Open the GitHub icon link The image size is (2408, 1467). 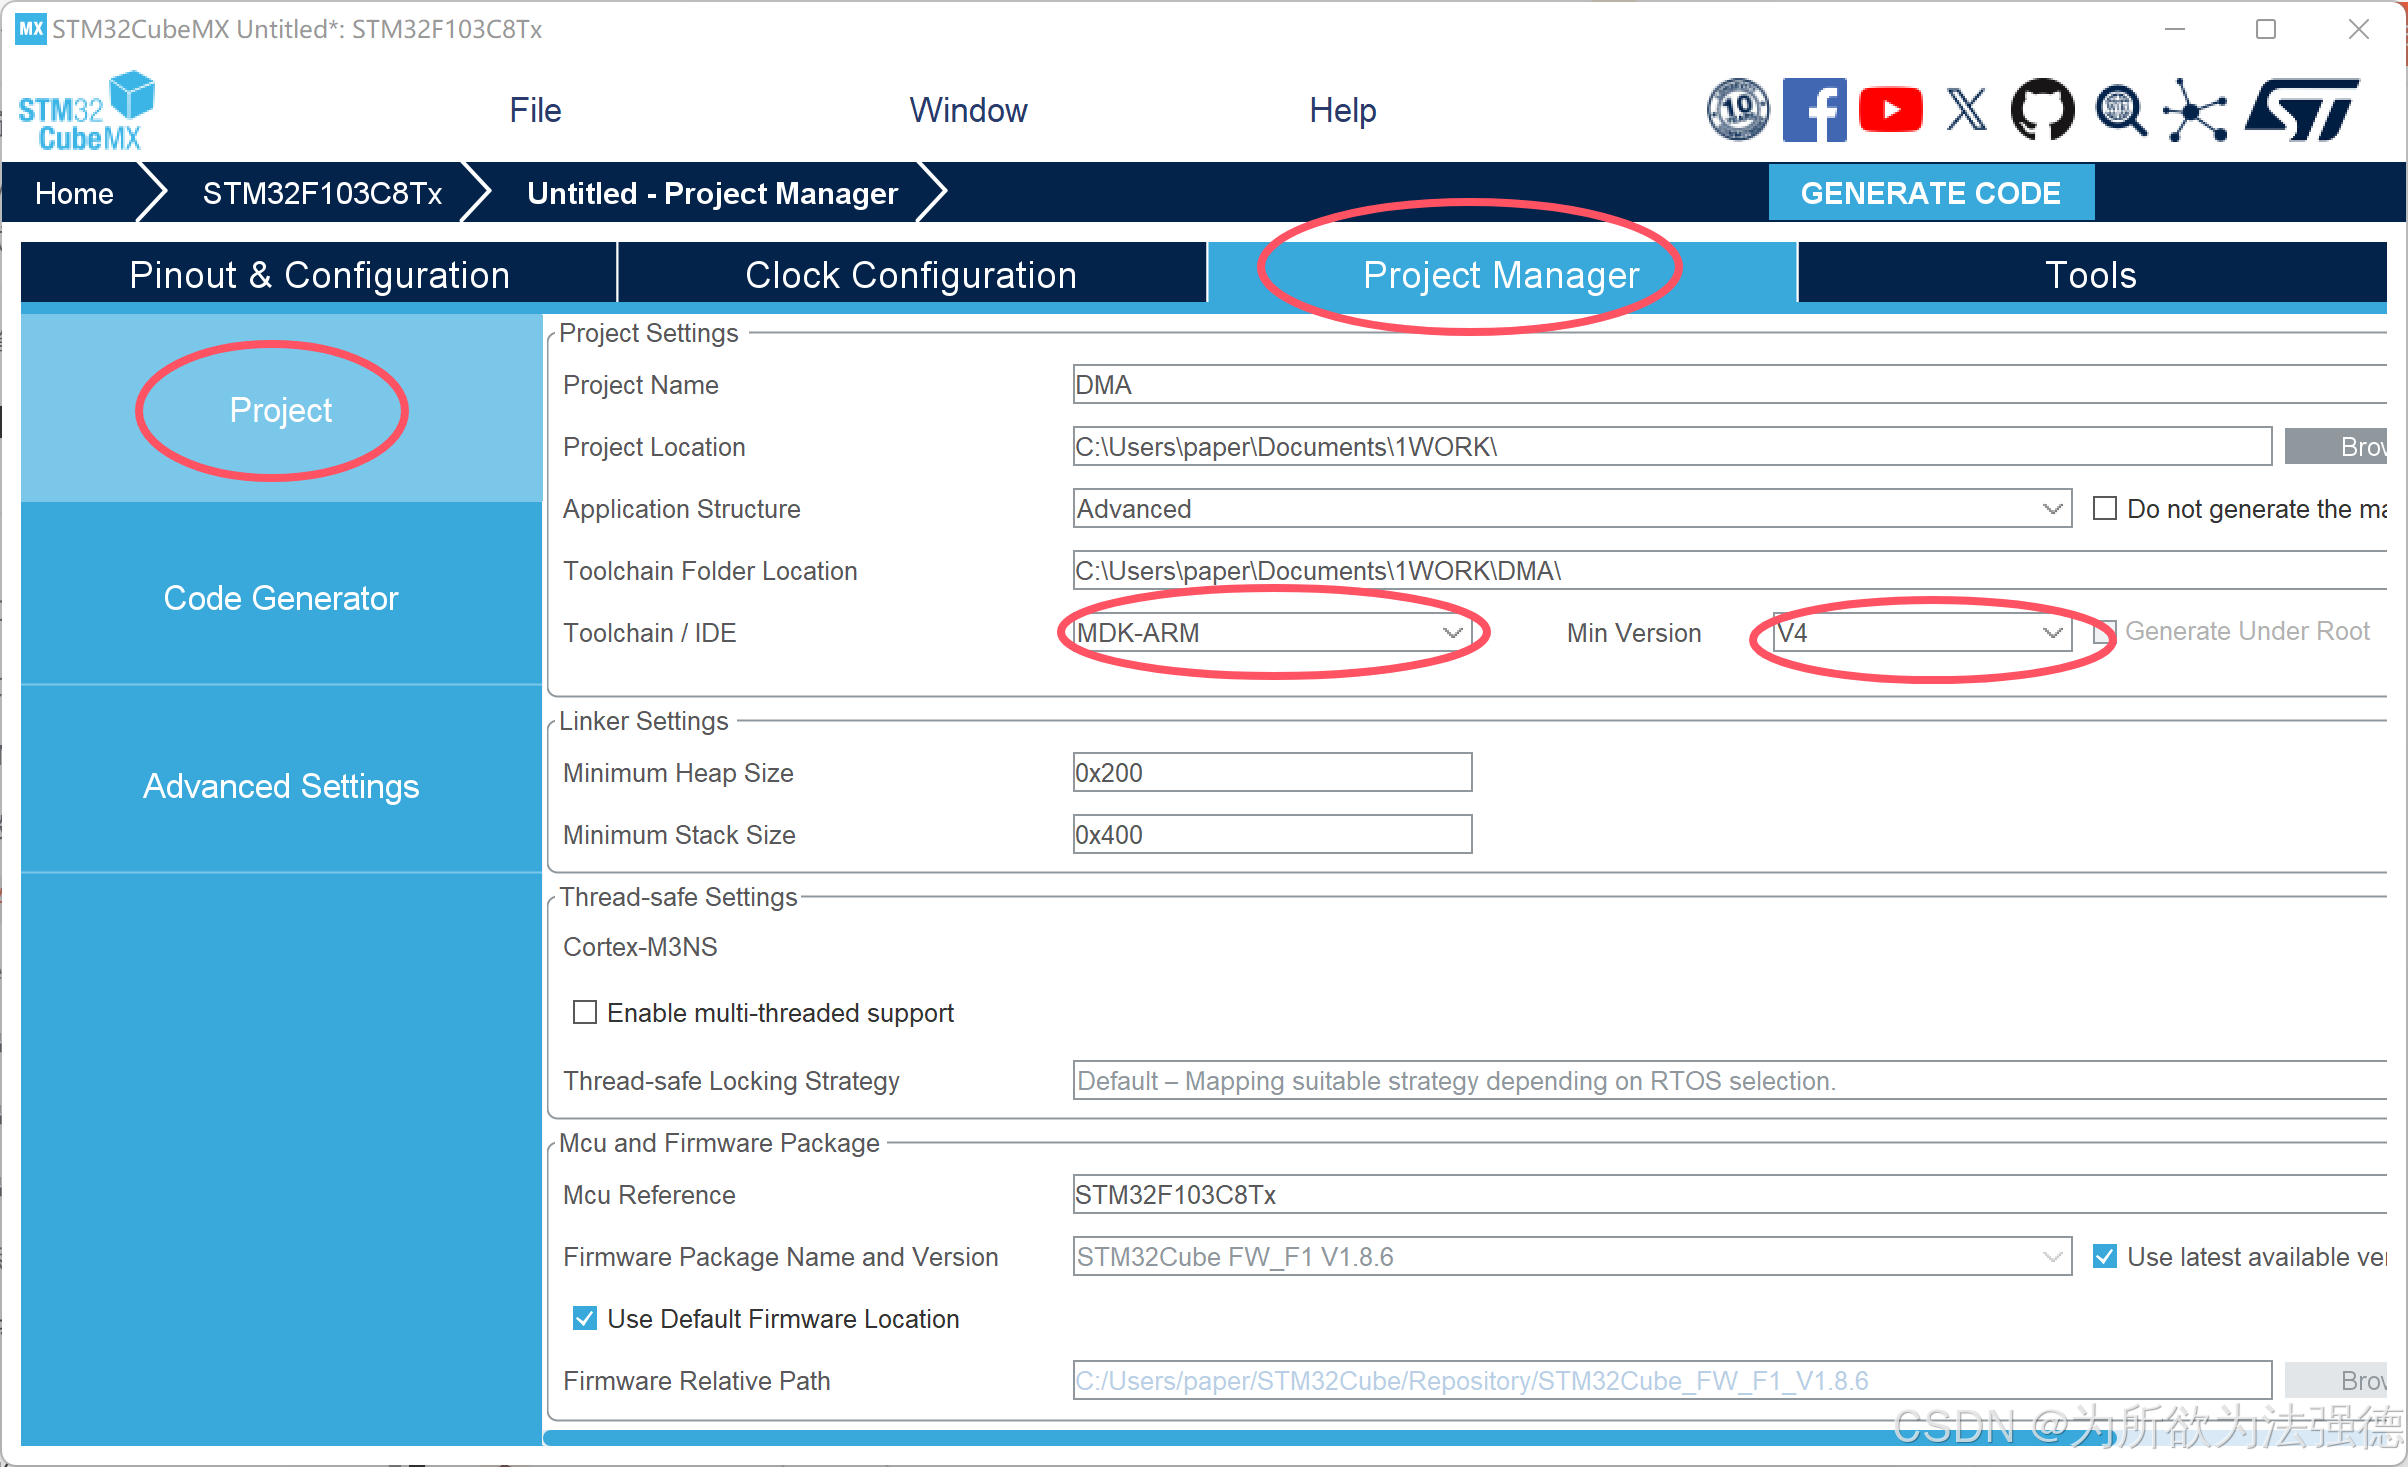click(x=2042, y=110)
